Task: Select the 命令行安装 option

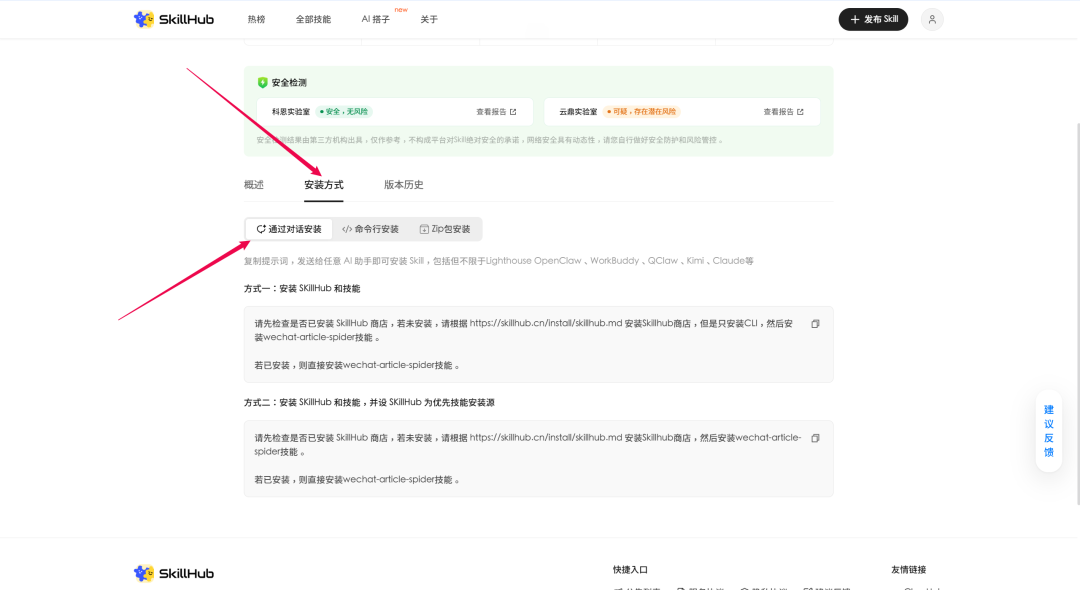Action: pyautogui.click(x=371, y=229)
